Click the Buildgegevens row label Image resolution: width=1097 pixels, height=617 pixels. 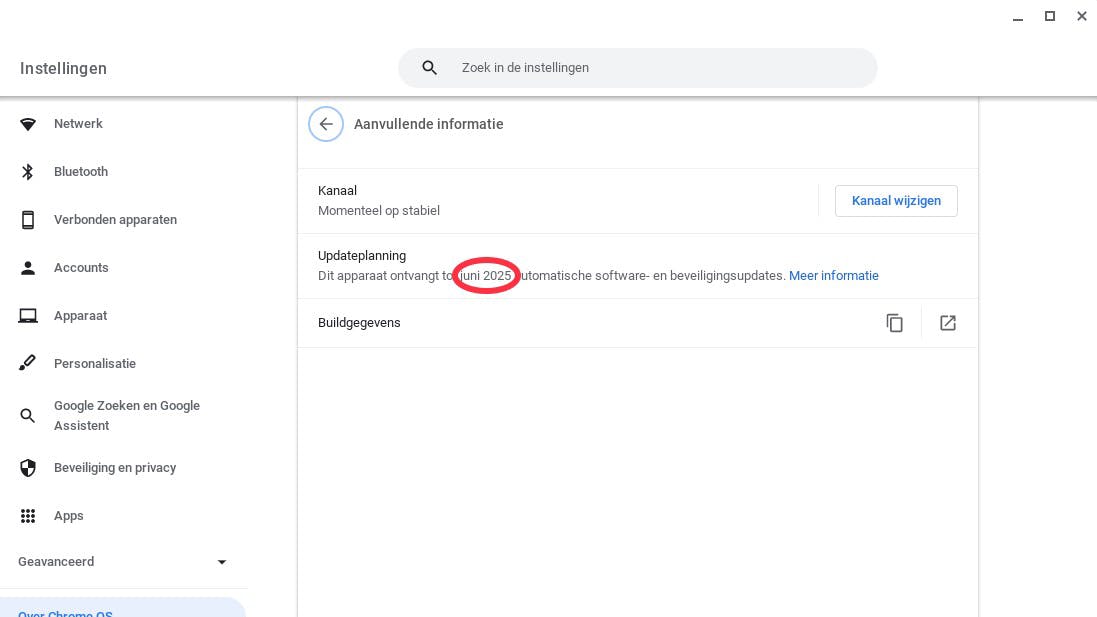pyautogui.click(x=359, y=323)
